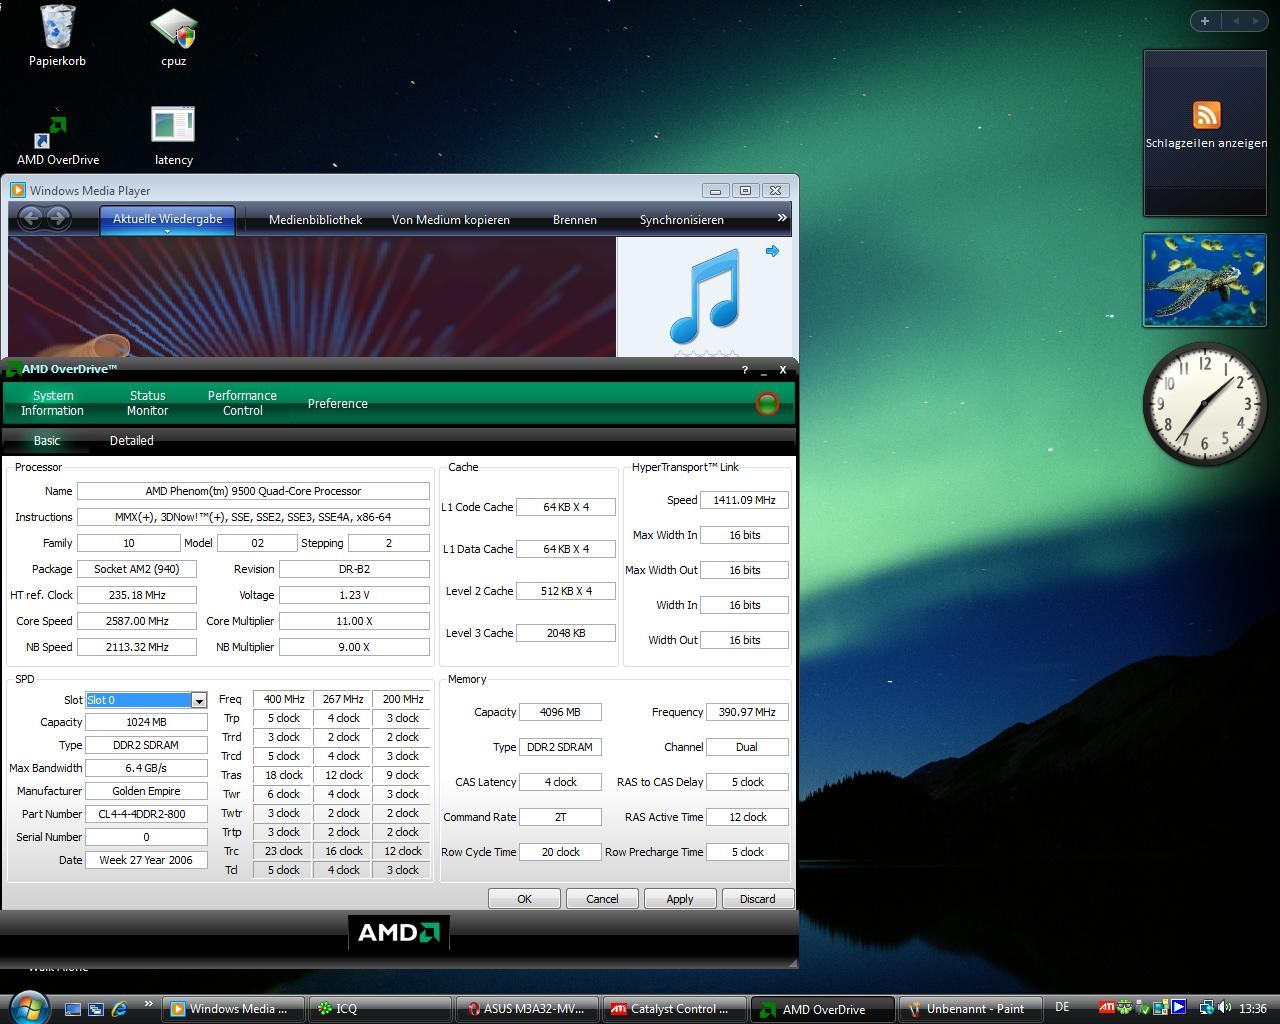This screenshot has height=1024, width=1280.
Task: Expand the SPD Slot 0 dropdown
Action: coord(198,700)
